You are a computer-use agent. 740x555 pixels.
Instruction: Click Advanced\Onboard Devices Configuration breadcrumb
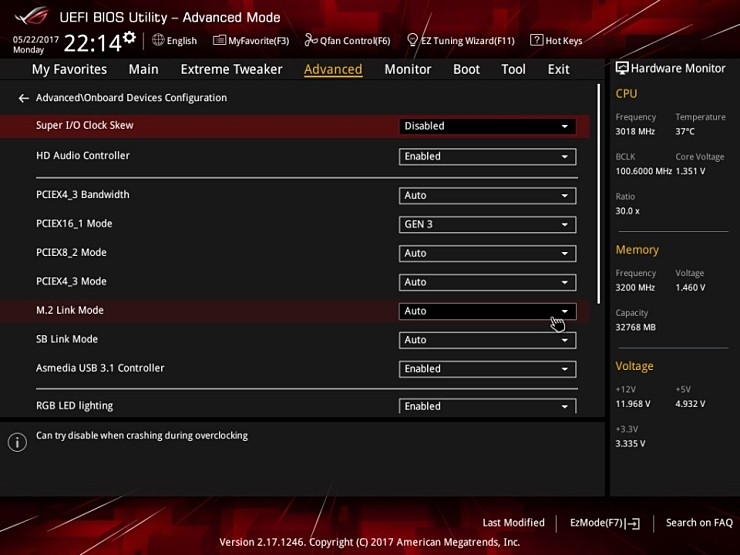[x=131, y=98]
